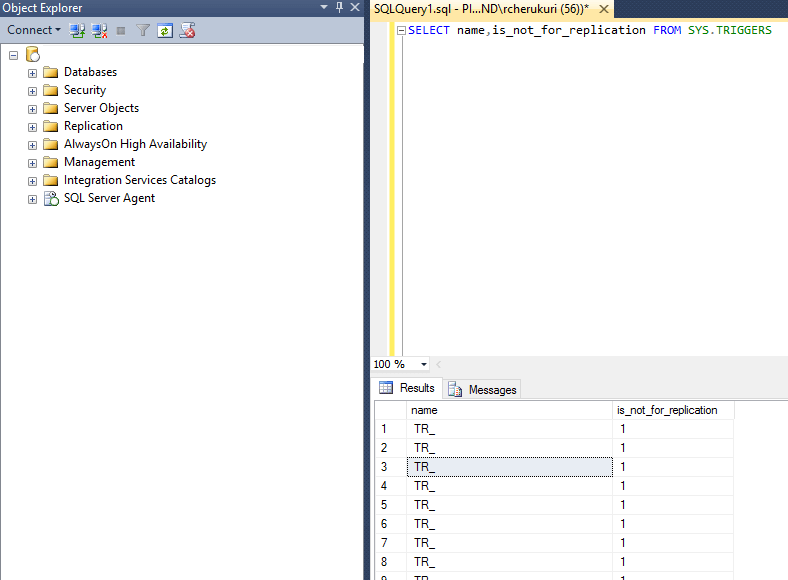The image size is (788, 580).
Task: Click is_not_for_replication value in row 8
Action: pyautogui.click(x=673, y=562)
